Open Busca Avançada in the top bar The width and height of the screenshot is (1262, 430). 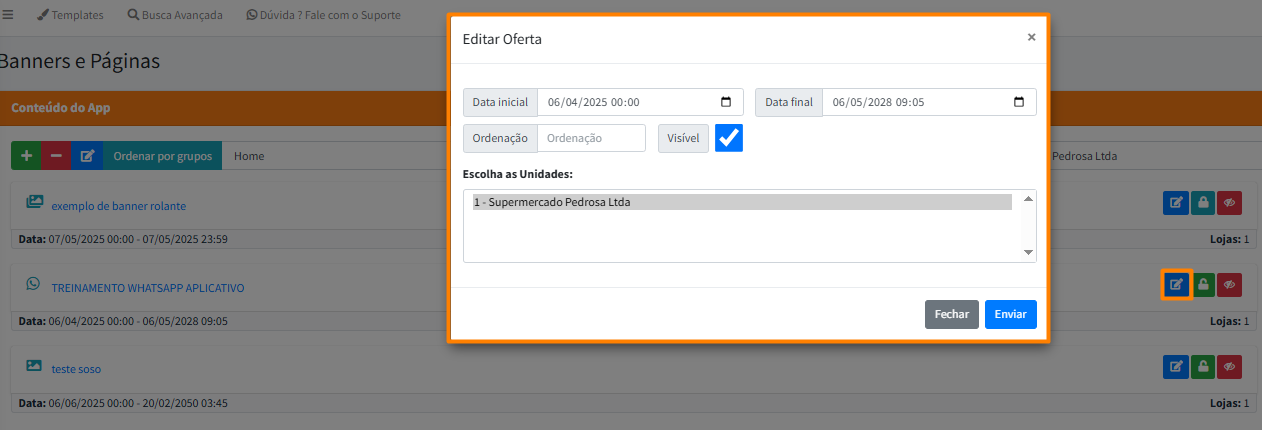tap(175, 15)
